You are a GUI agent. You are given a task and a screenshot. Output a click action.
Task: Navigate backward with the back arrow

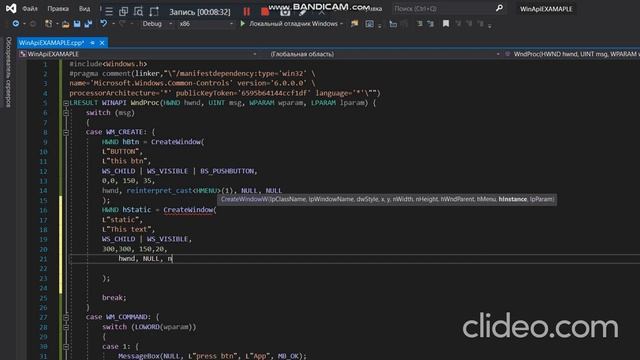tap(16, 24)
